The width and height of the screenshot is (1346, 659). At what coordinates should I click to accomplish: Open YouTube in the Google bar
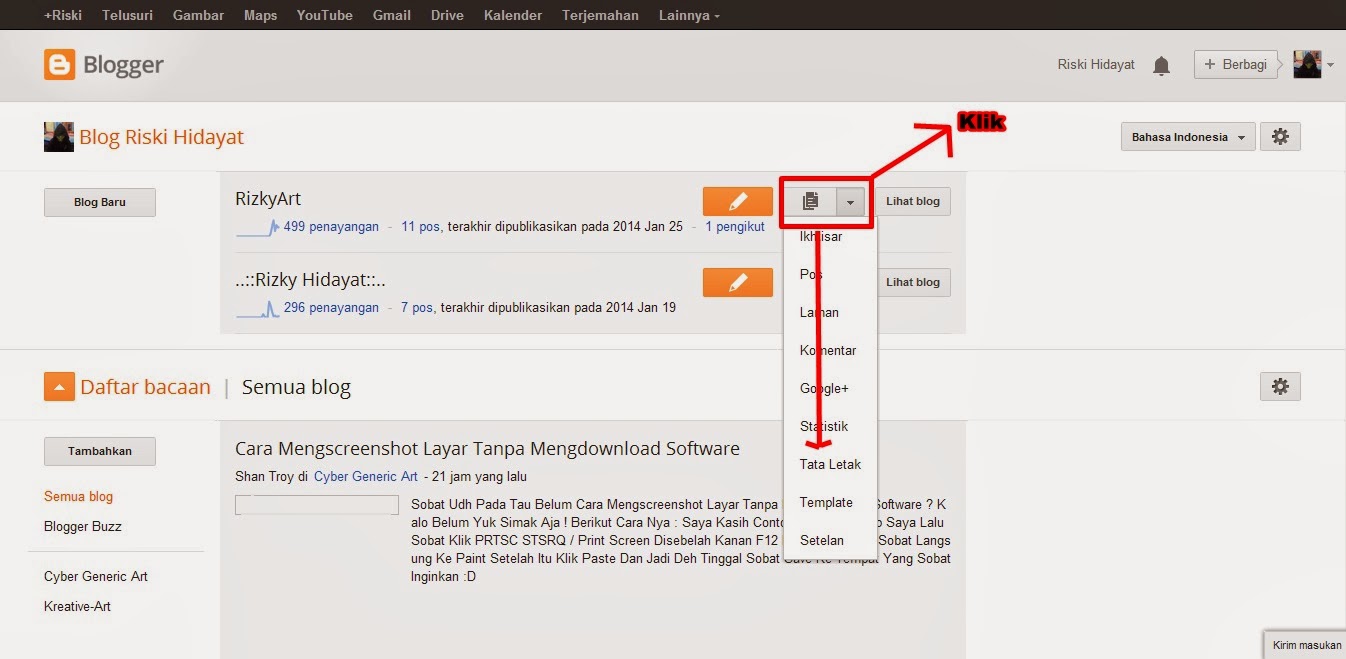tap(325, 15)
